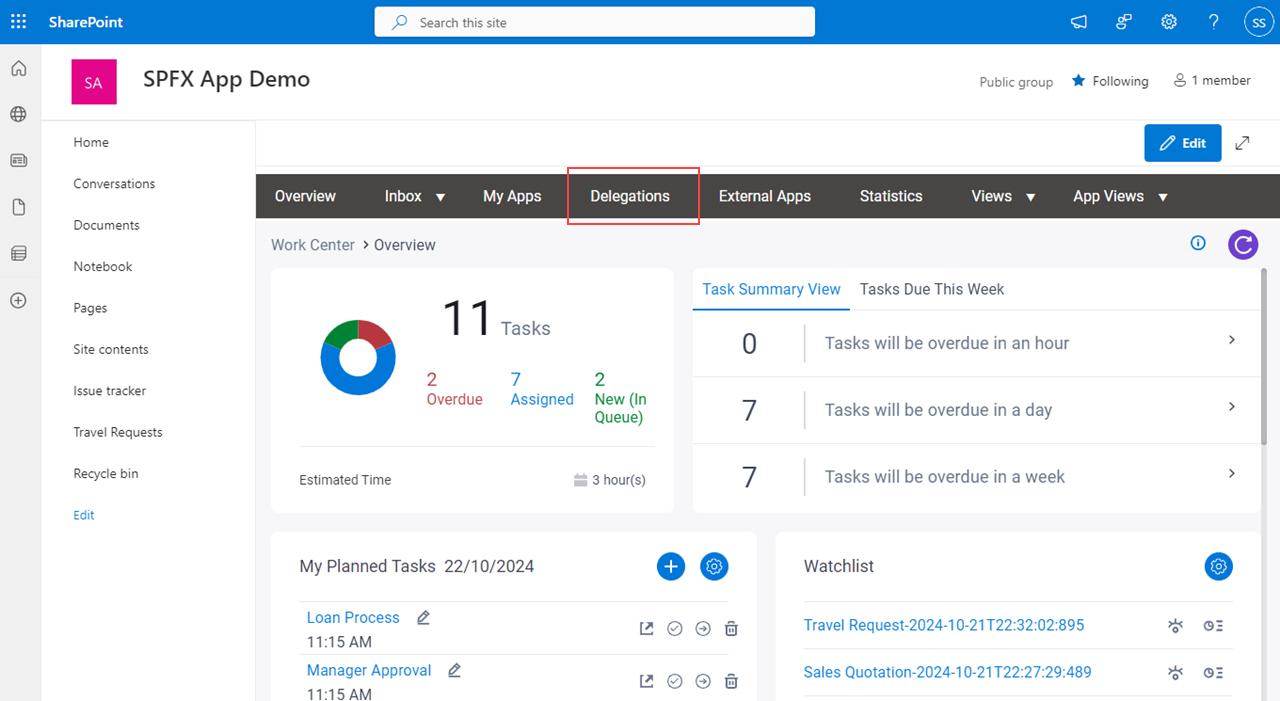The height and width of the screenshot is (701, 1280).
Task: Click the Edit link under site navigation
Action: point(84,515)
